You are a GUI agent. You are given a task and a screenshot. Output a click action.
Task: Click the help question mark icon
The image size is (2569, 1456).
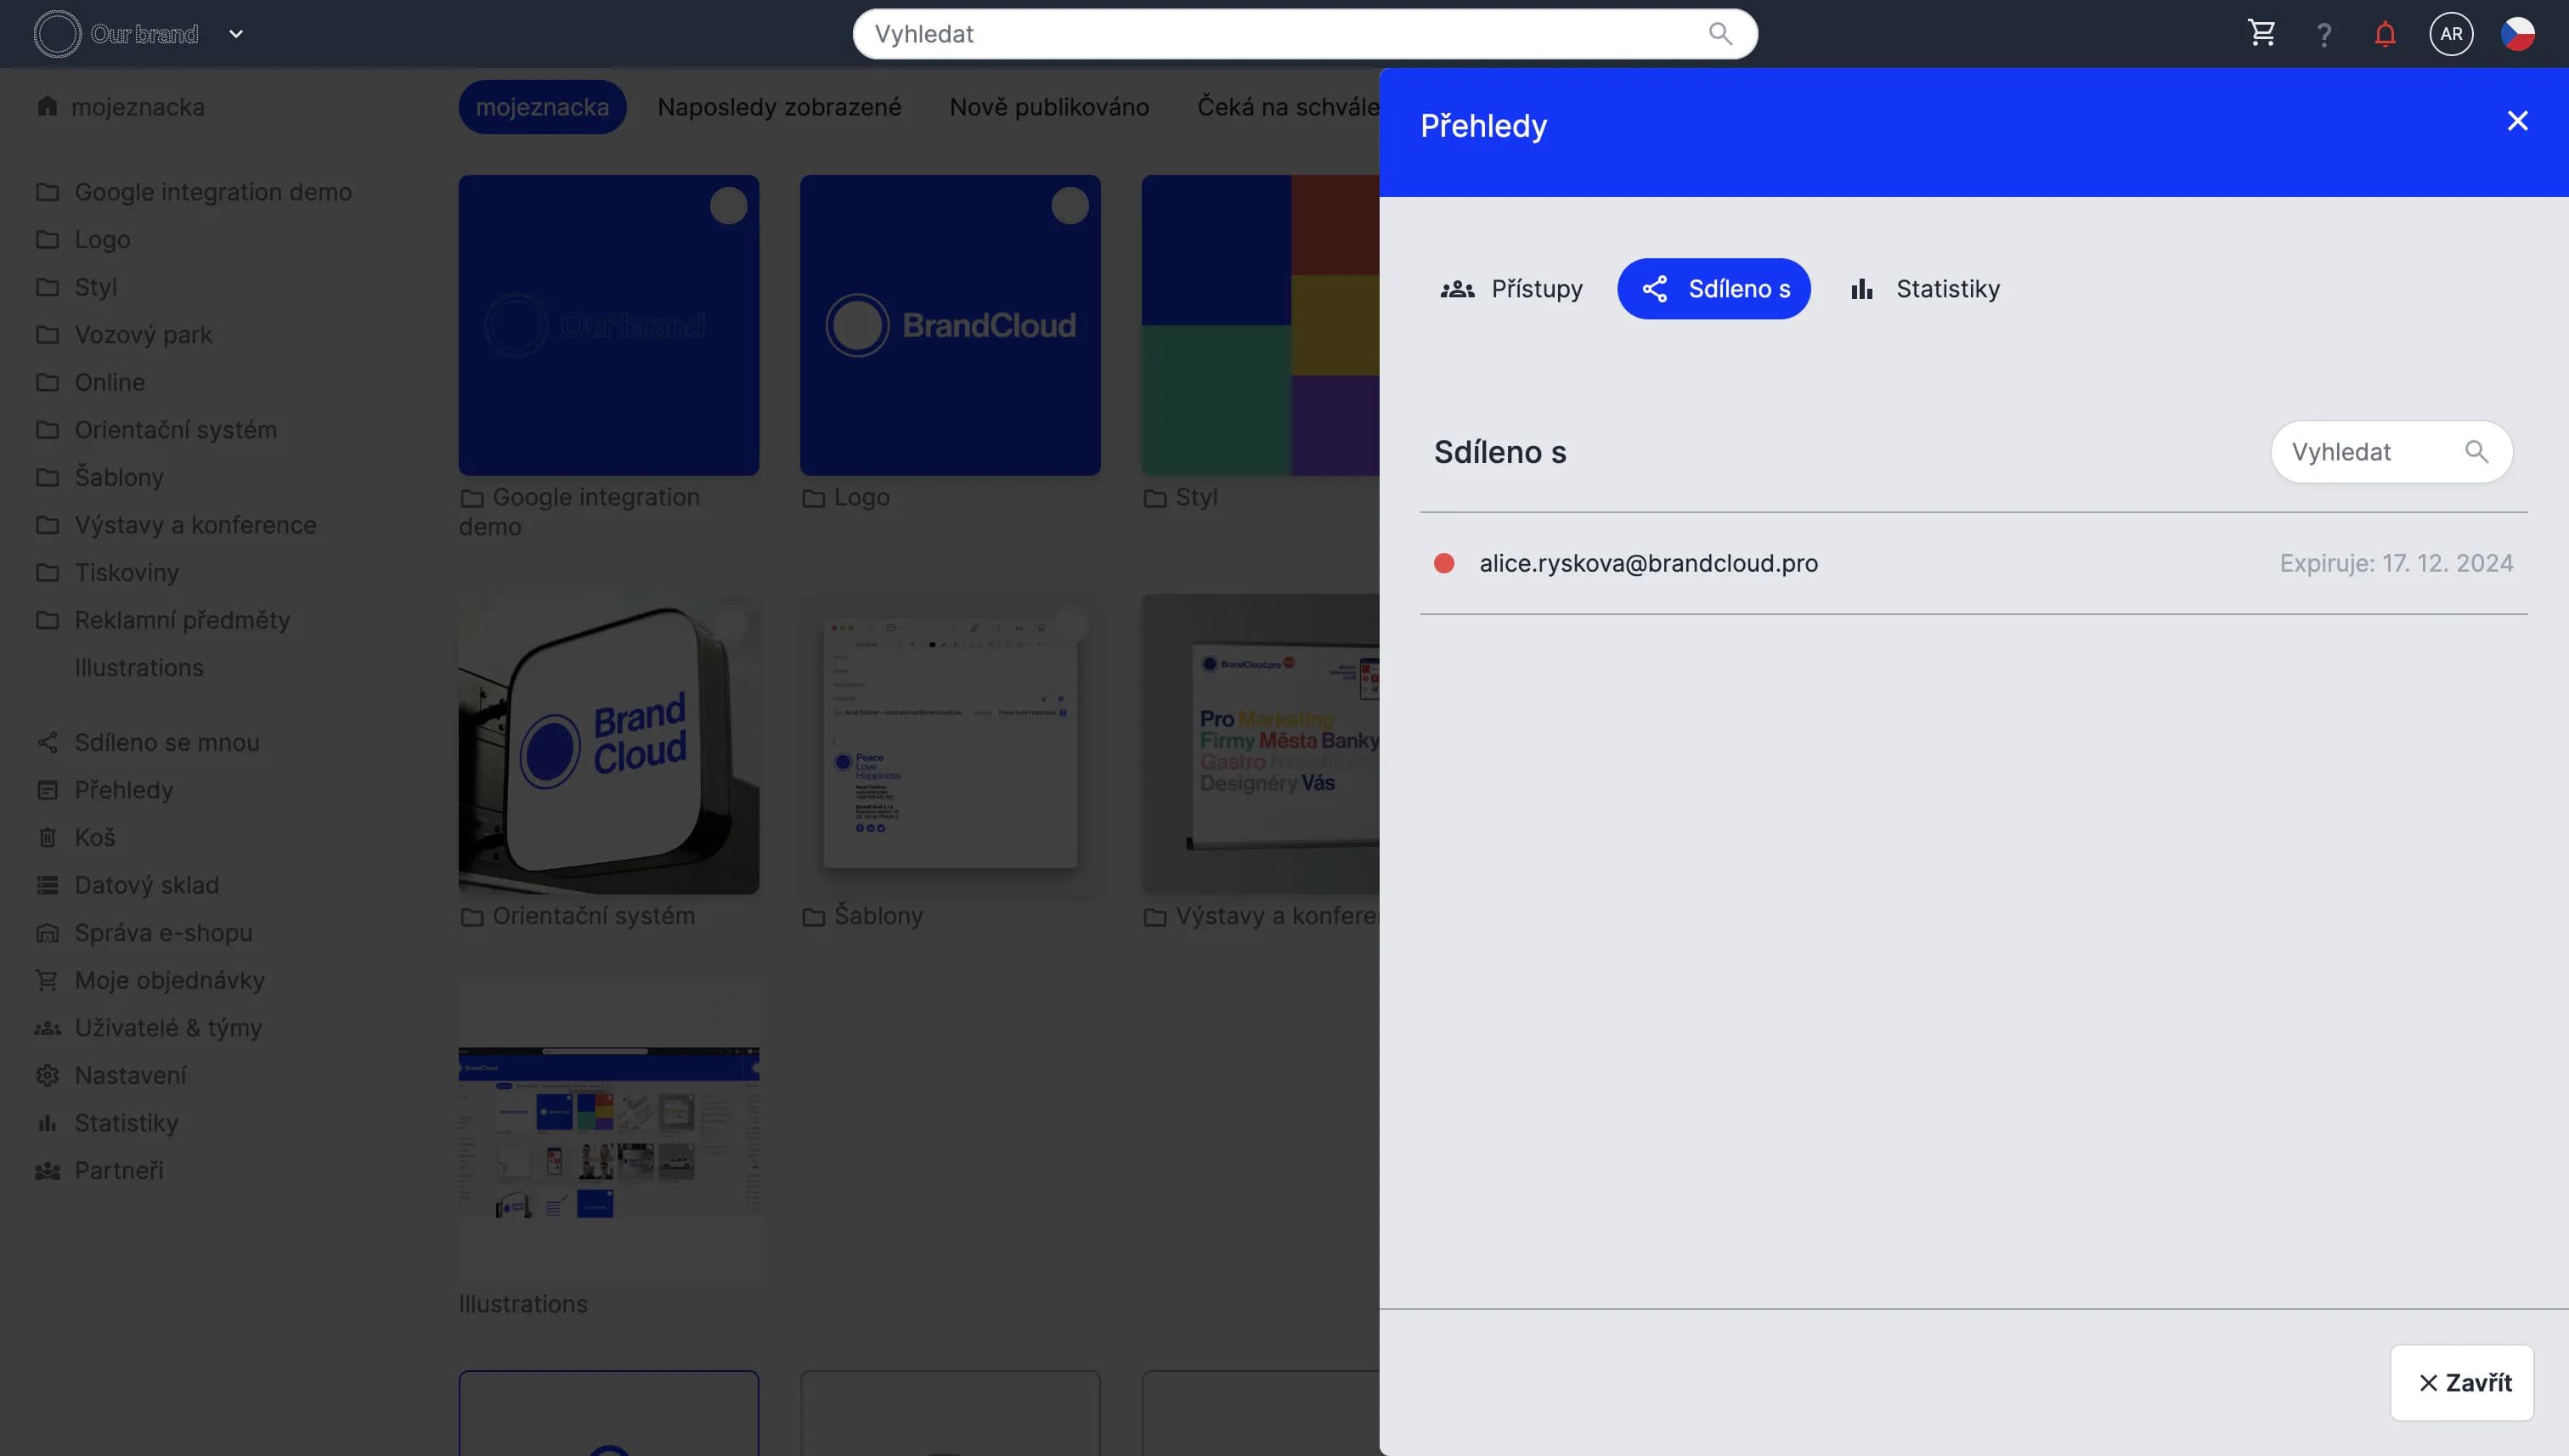click(2324, 35)
